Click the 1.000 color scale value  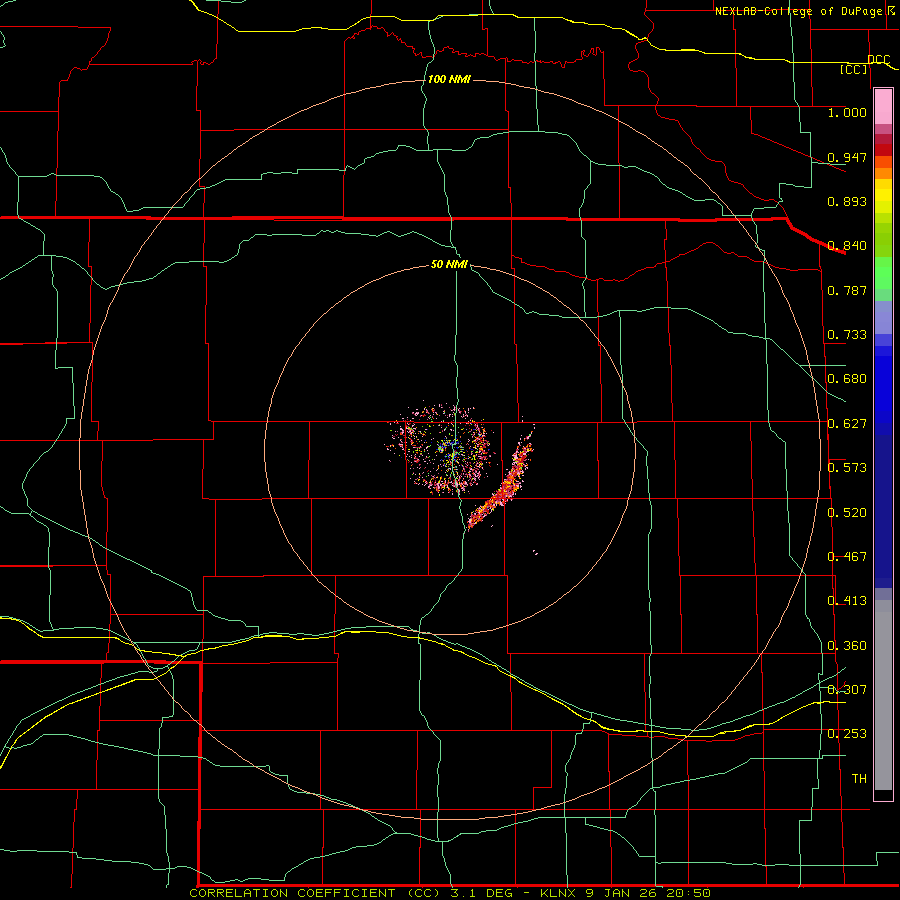coord(847,112)
